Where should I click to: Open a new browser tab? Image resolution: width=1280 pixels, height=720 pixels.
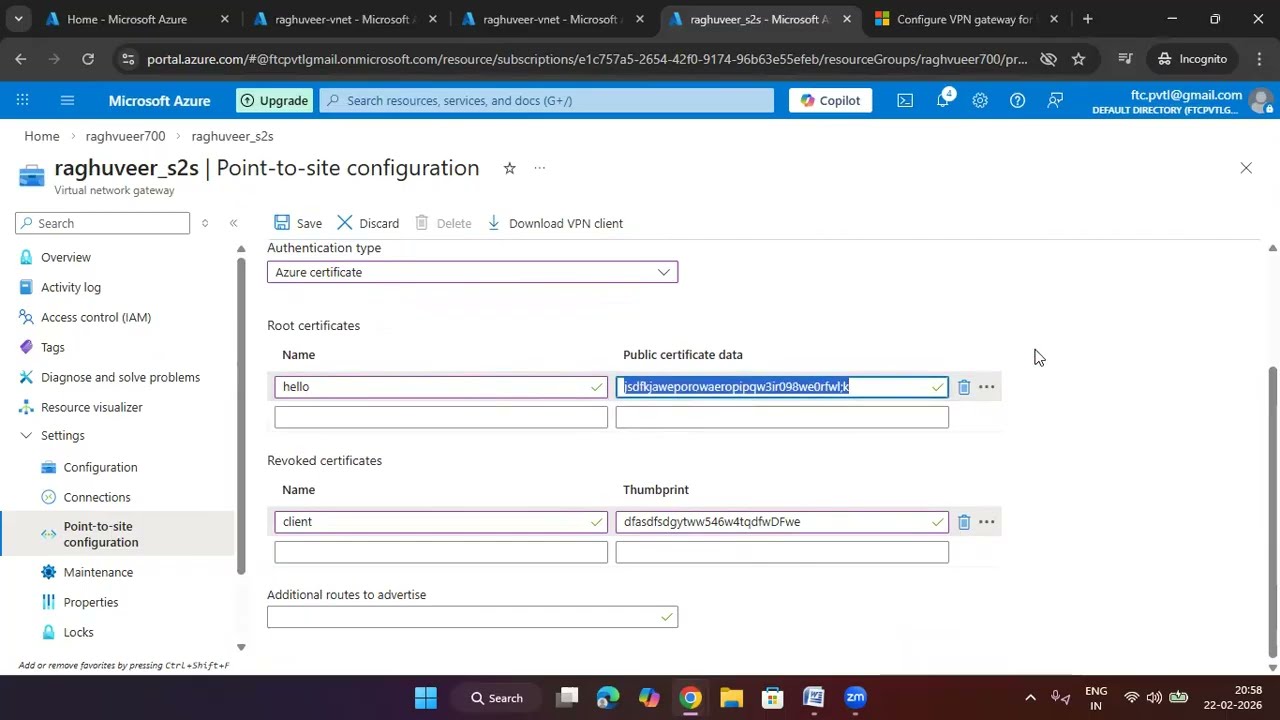pyautogui.click(x=1087, y=19)
